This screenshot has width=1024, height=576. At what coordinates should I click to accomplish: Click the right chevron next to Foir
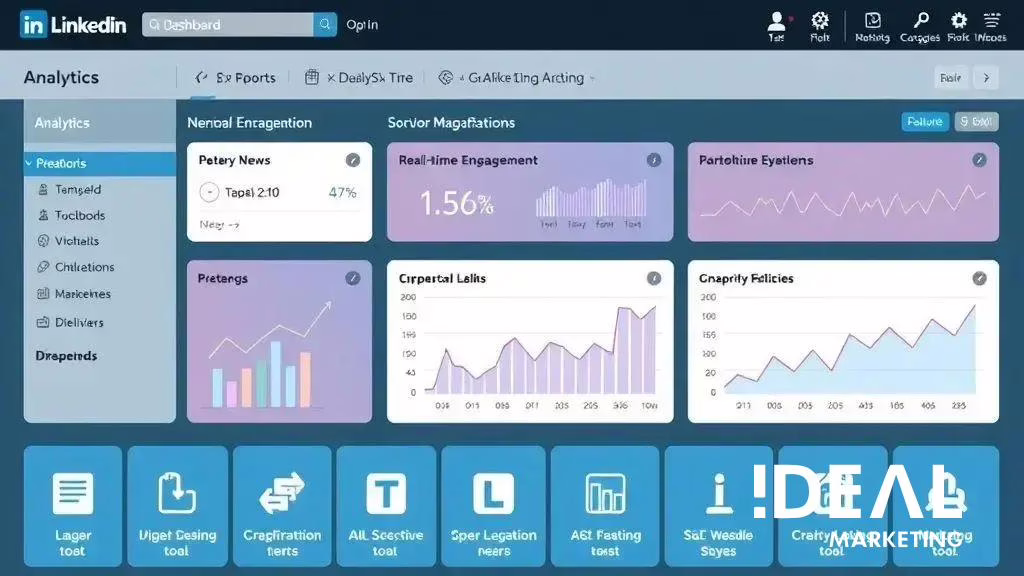pos(986,78)
